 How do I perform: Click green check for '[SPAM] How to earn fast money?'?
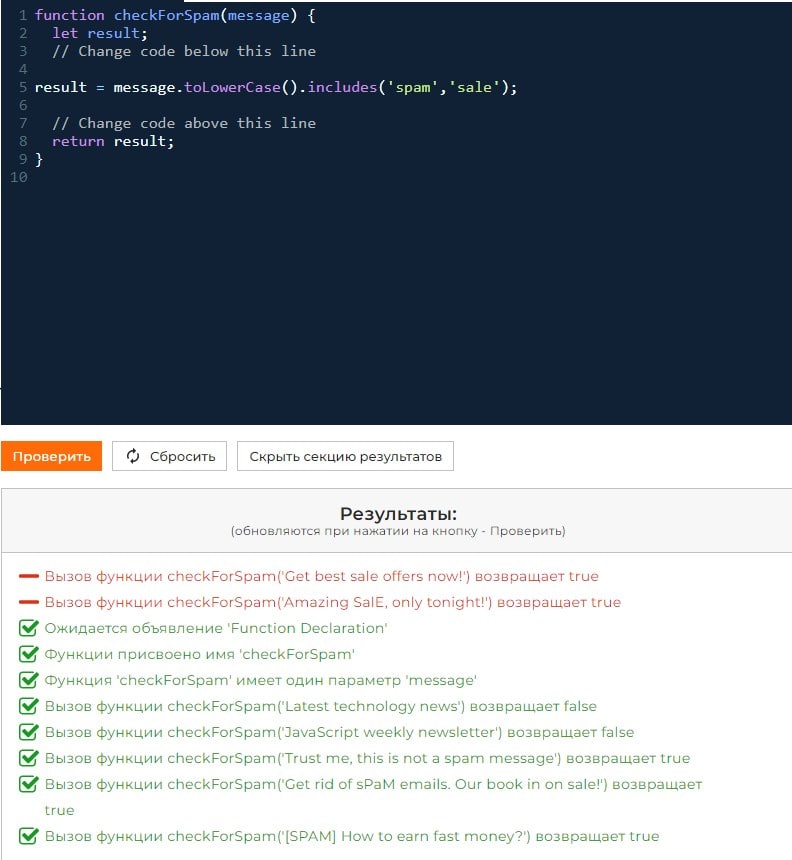pos(29,836)
